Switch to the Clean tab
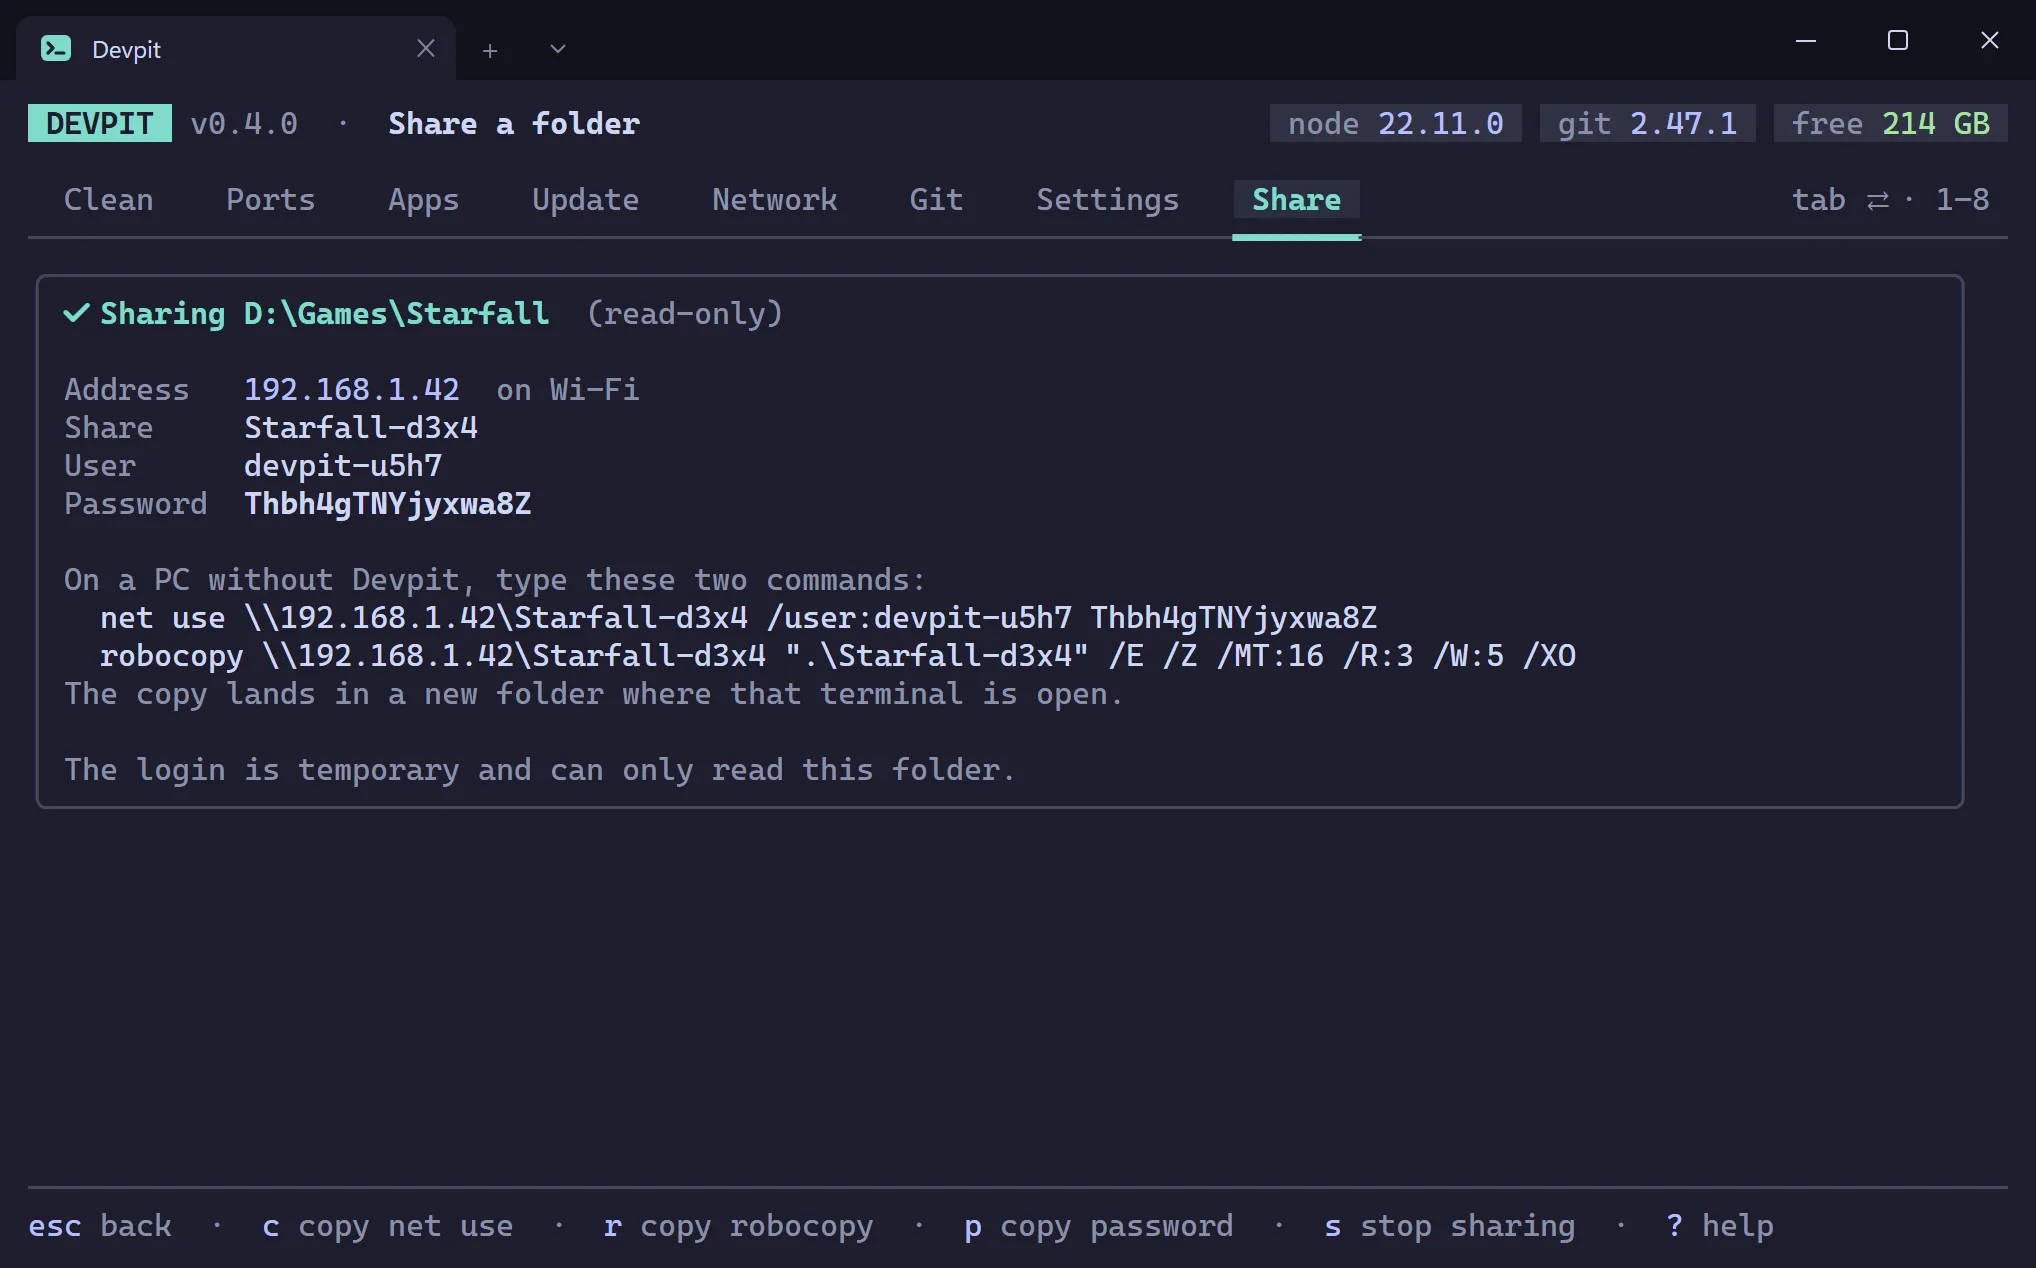 108,200
